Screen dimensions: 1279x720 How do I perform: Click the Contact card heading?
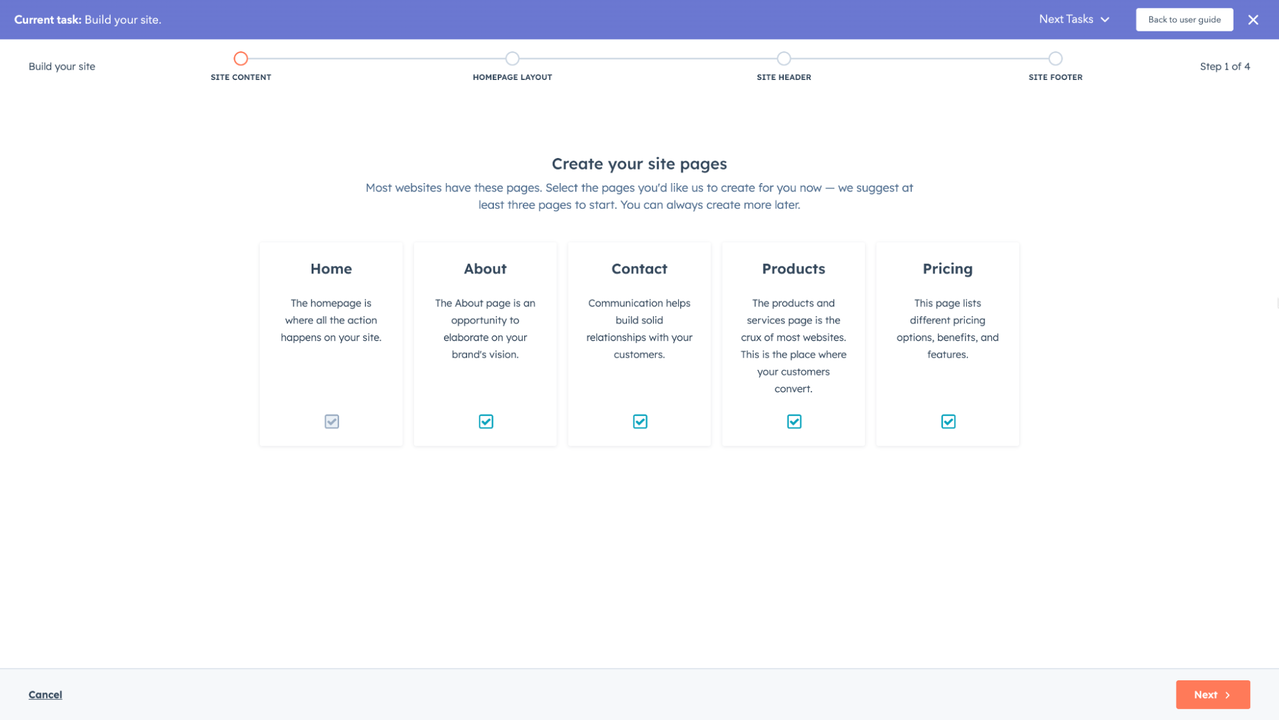pos(639,269)
